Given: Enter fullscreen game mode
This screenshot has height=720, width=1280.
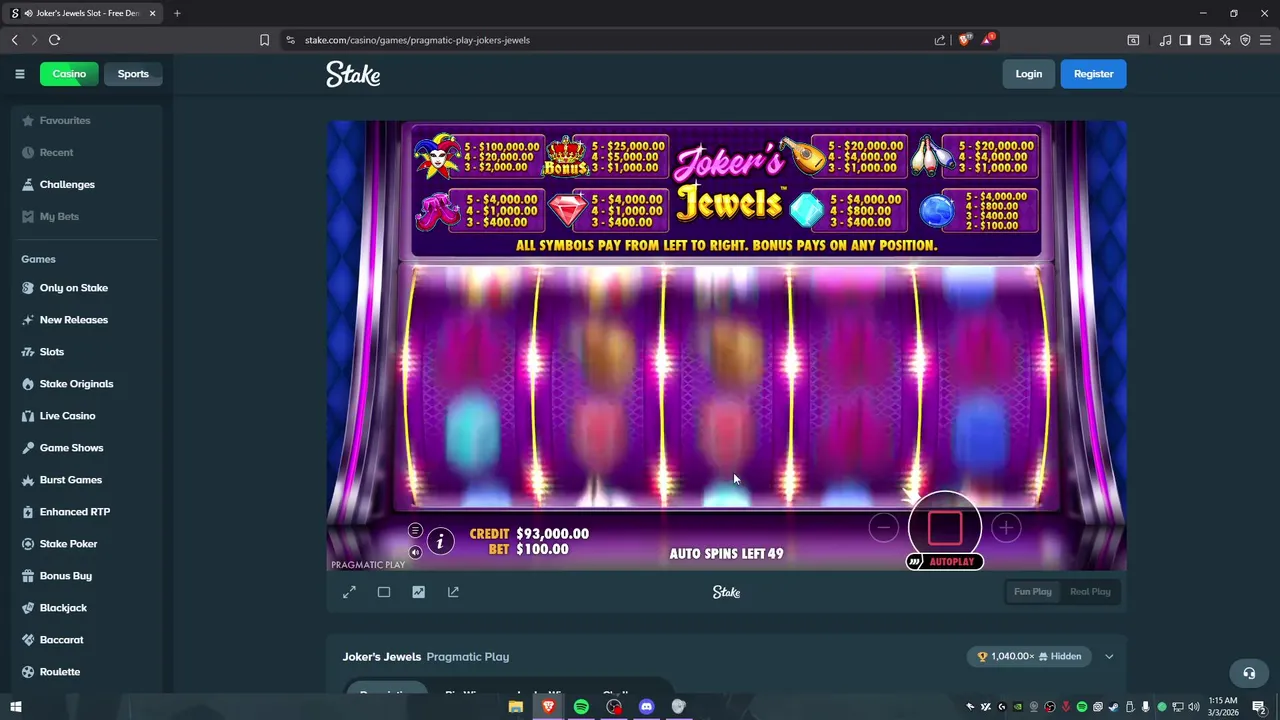Looking at the screenshot, I should pyautogui.click(x=349, y=592).
